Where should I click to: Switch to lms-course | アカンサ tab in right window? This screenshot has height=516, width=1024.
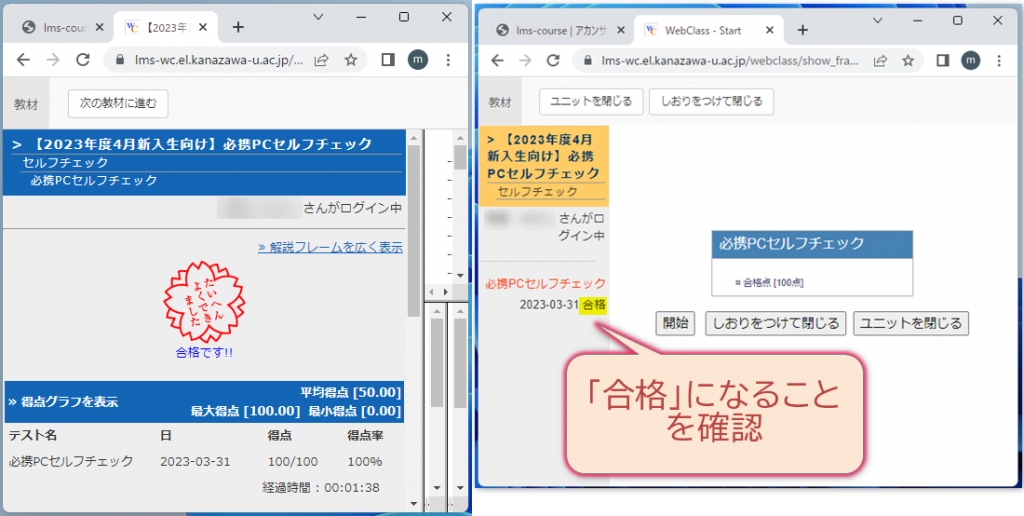(x=560, y=30)
